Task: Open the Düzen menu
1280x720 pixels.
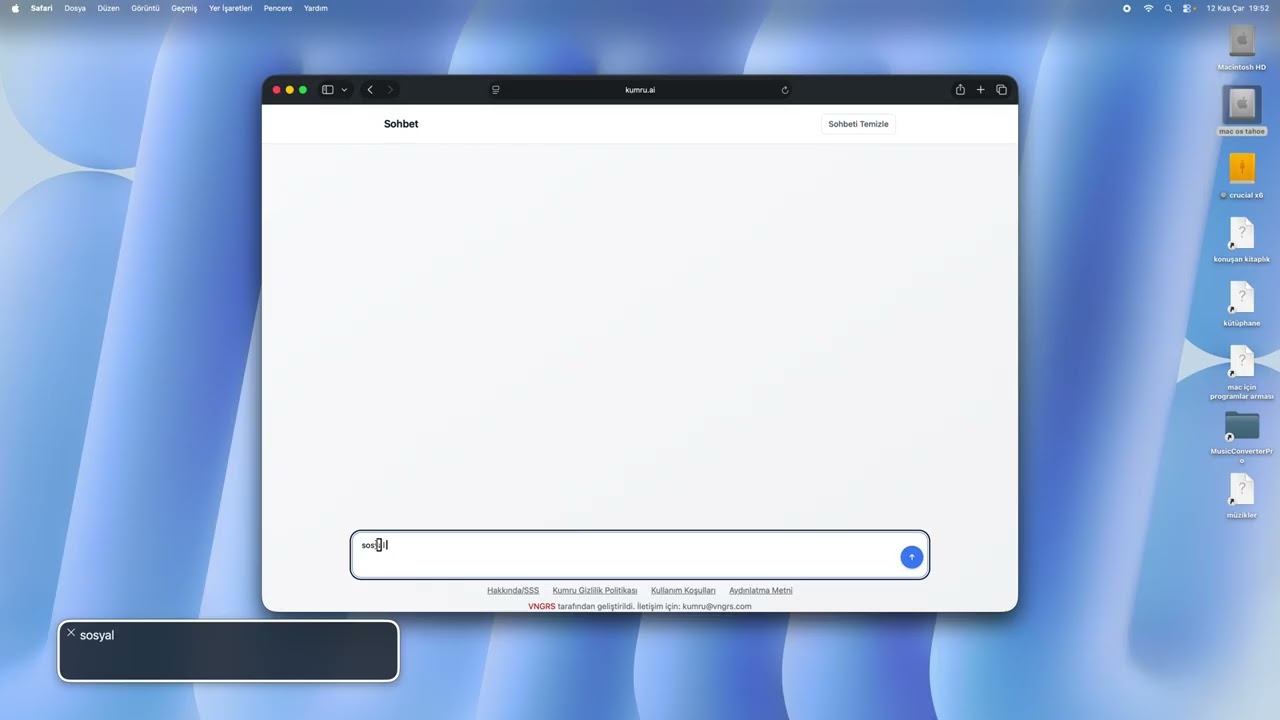Action: pos(108,8)
